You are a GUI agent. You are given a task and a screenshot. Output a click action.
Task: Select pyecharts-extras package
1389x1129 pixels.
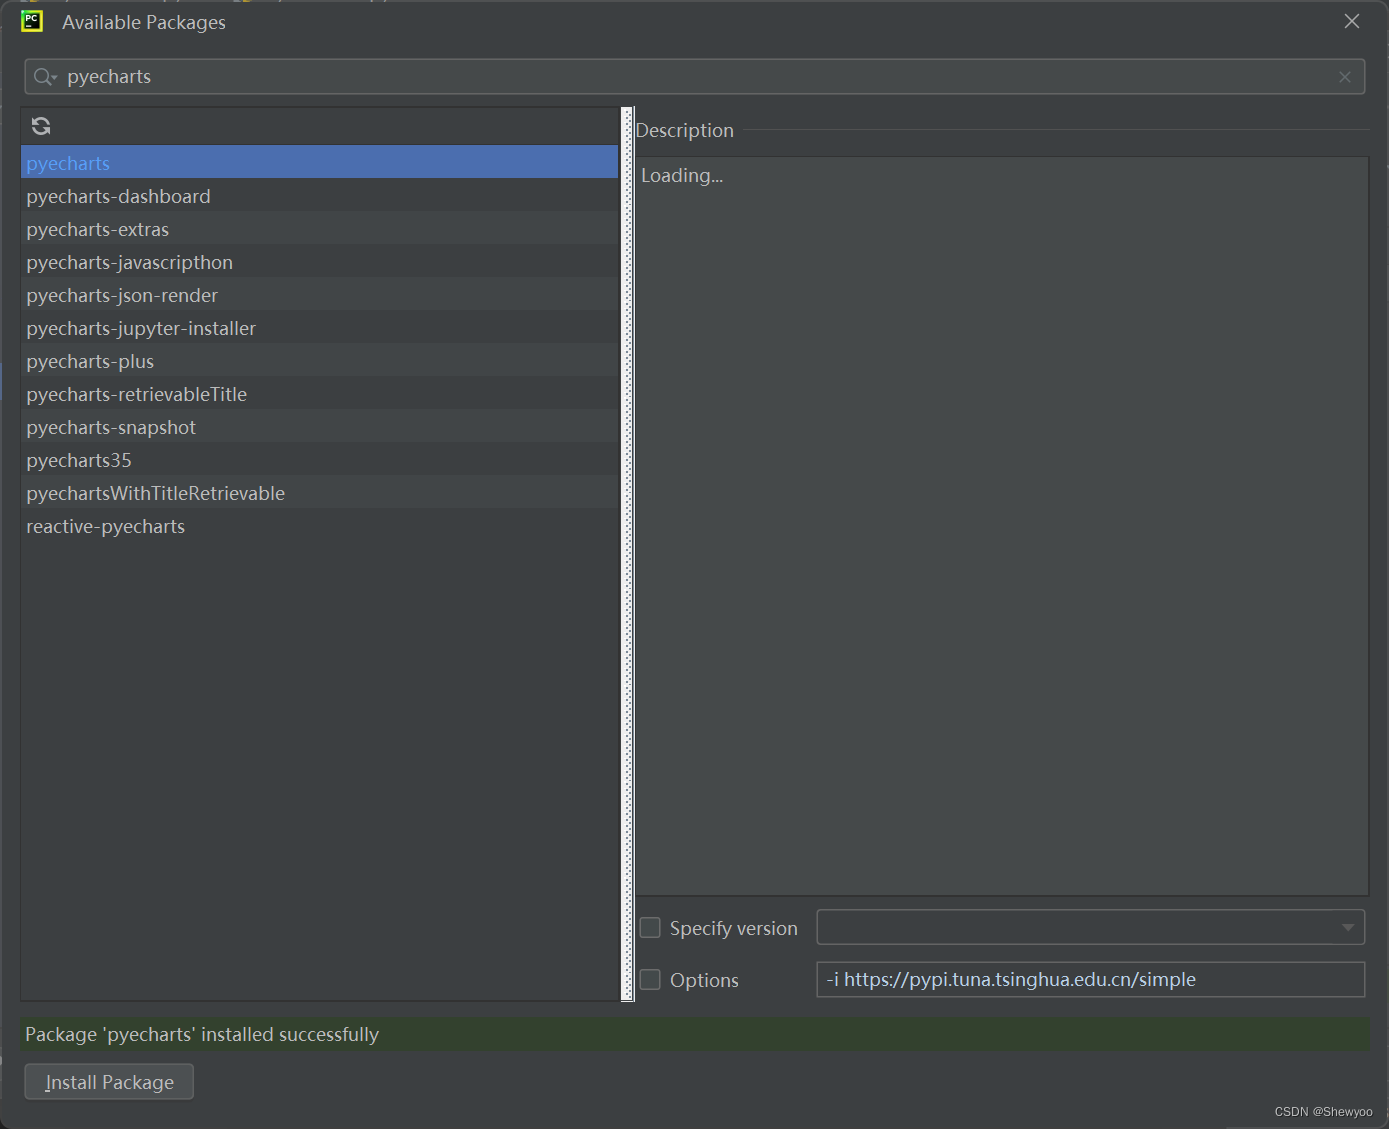pos(98,229)
